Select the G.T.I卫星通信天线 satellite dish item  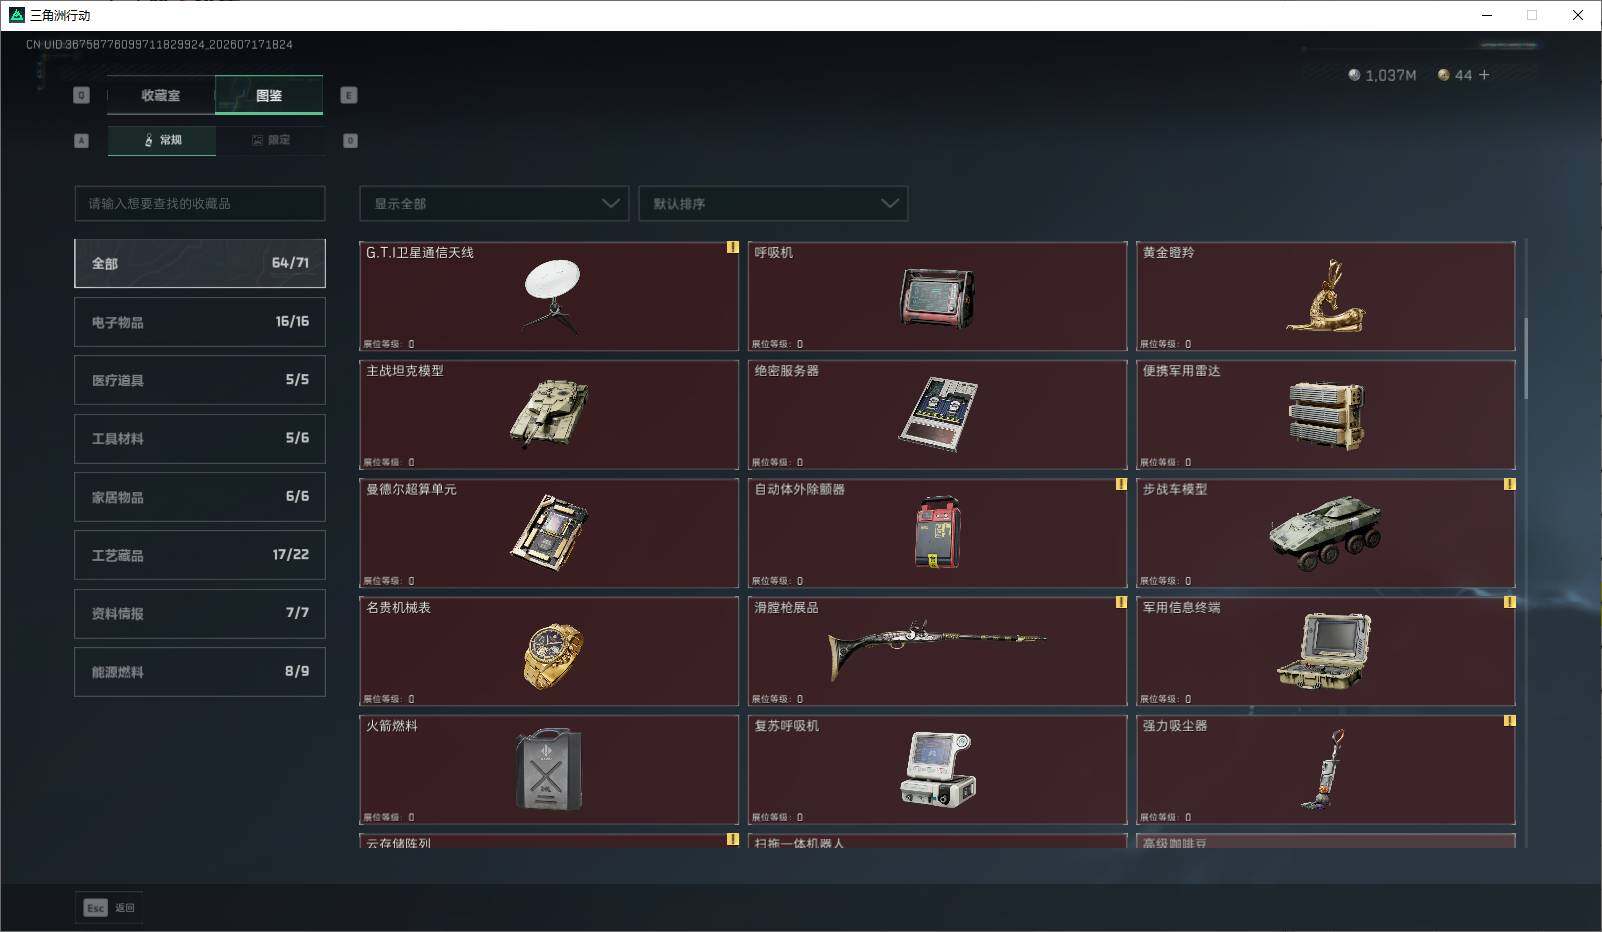549,296
